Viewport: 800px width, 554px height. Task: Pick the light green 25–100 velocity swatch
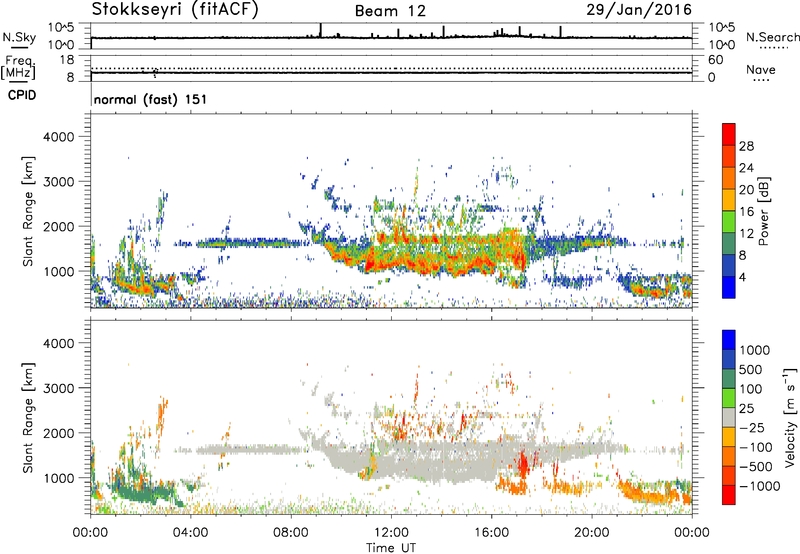[x=729, y=398]
